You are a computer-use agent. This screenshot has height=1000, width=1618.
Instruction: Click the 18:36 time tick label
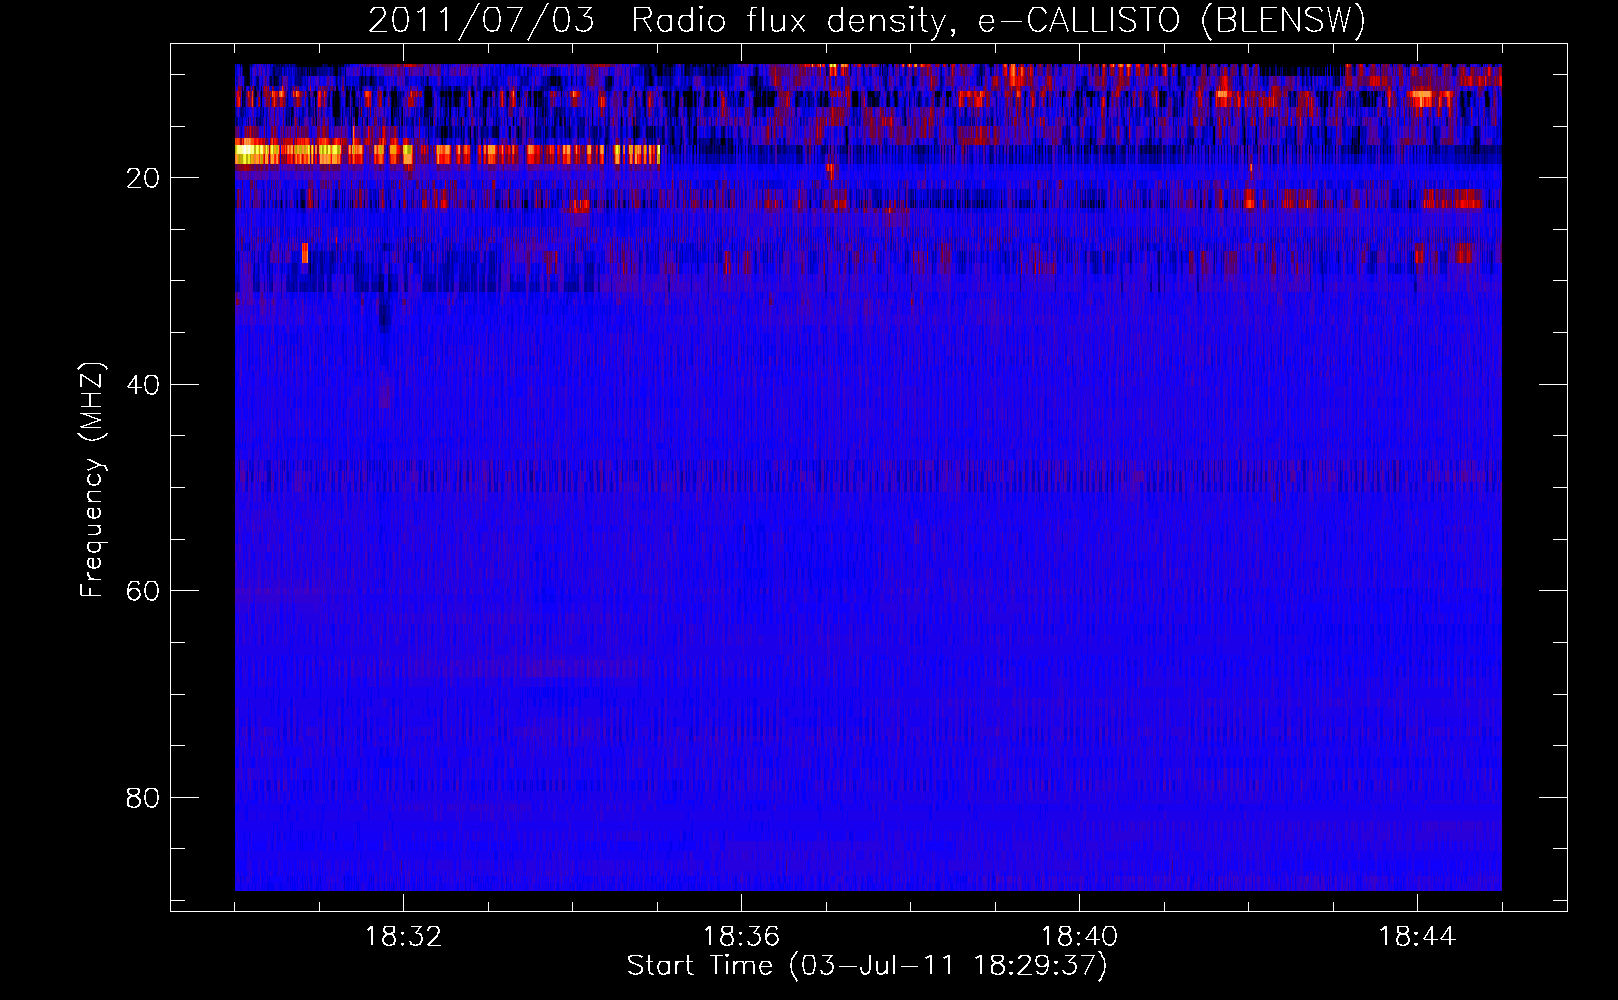(x=741, y=937)
